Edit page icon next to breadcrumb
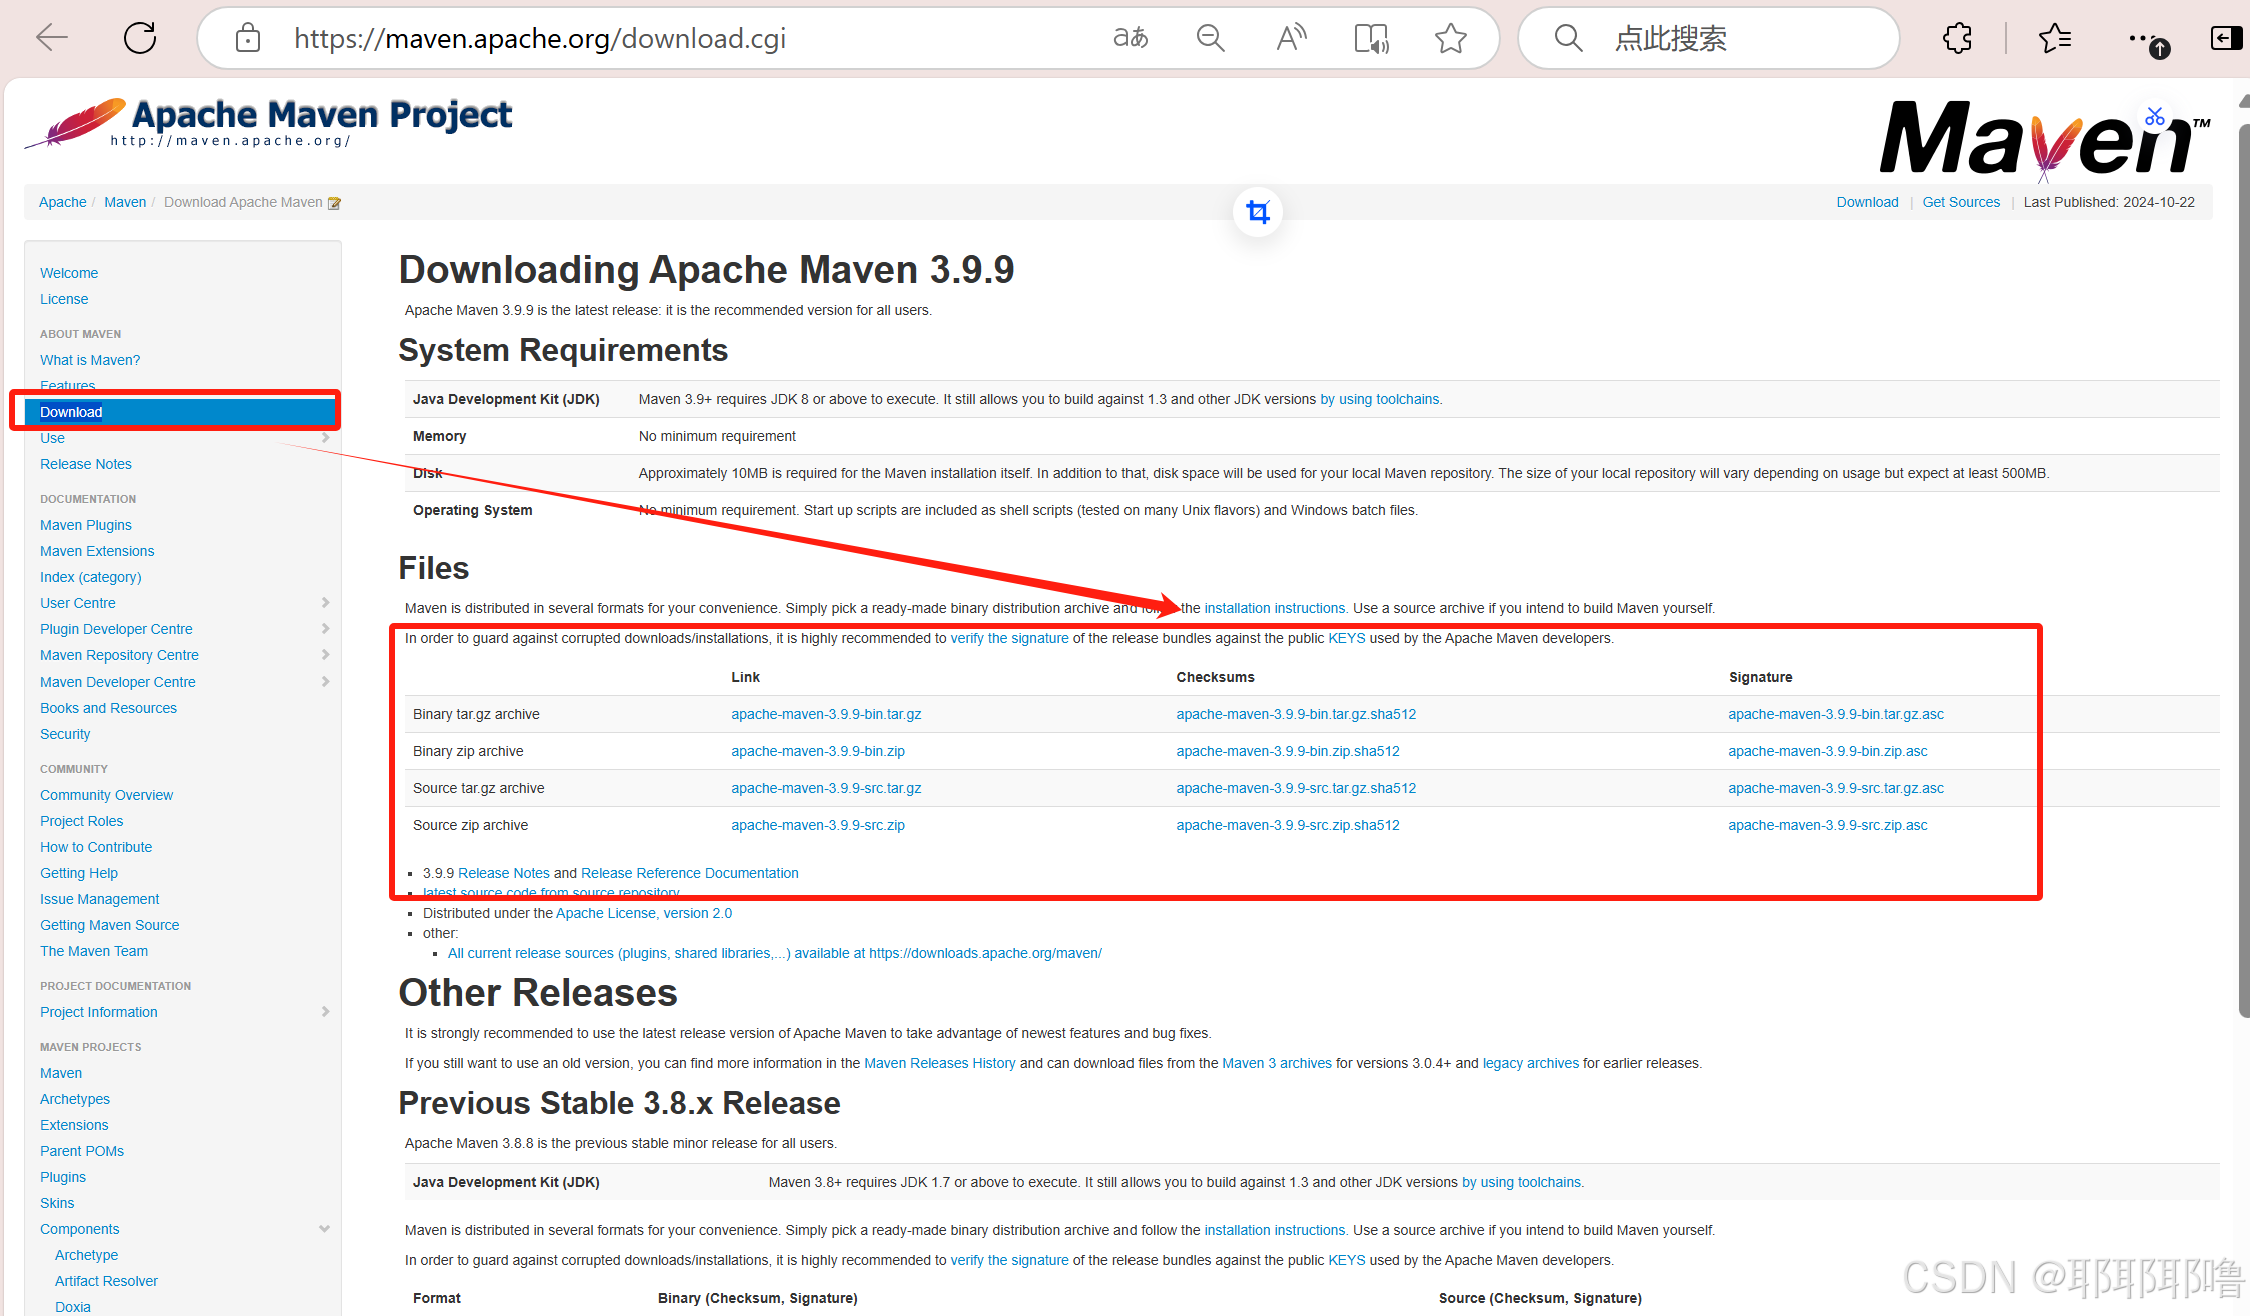Viewport: 2250px width, 1316px height. click(x=335, y=203)
